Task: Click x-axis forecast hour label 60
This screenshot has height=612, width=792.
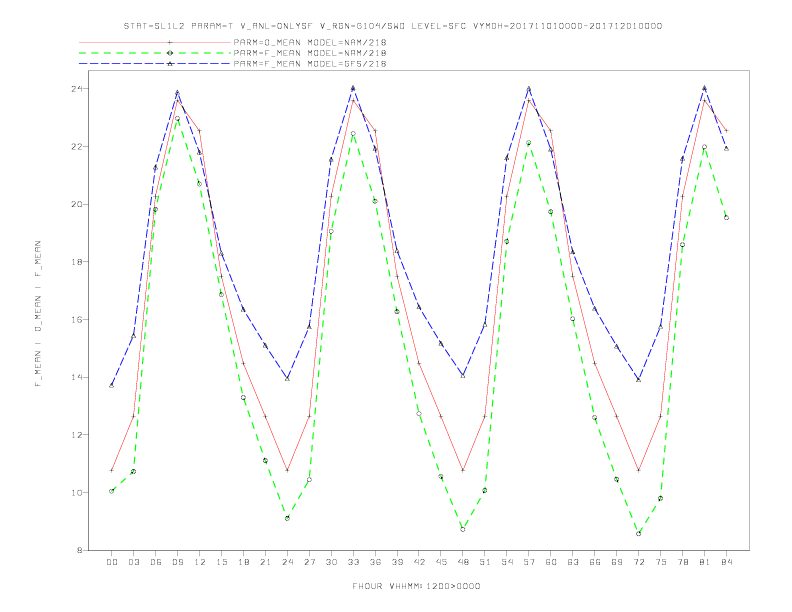Action: tap(551, 562)
